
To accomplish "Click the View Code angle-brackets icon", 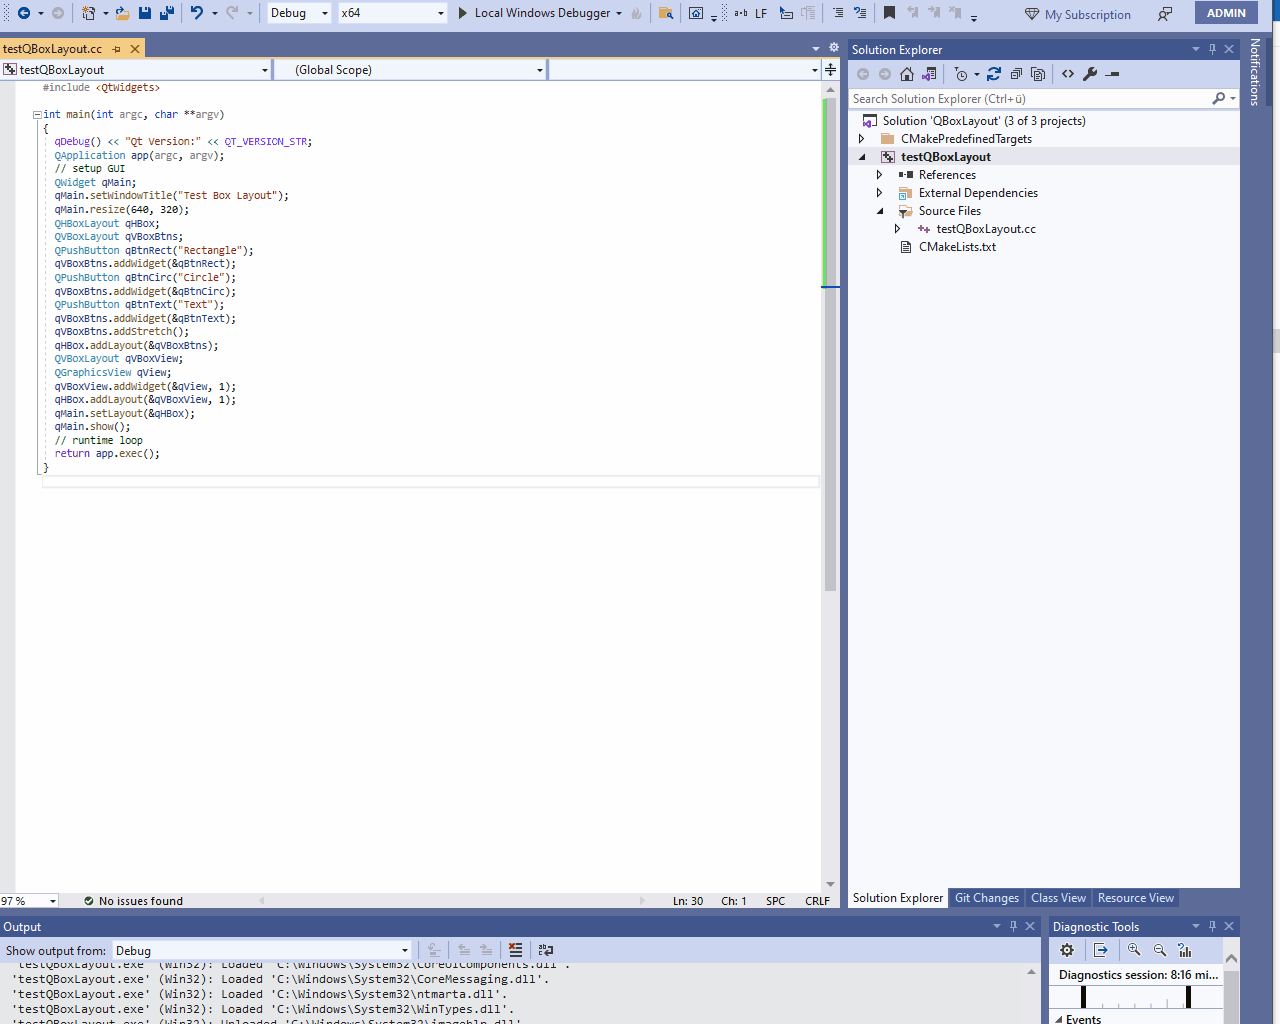I will 1068,74.
